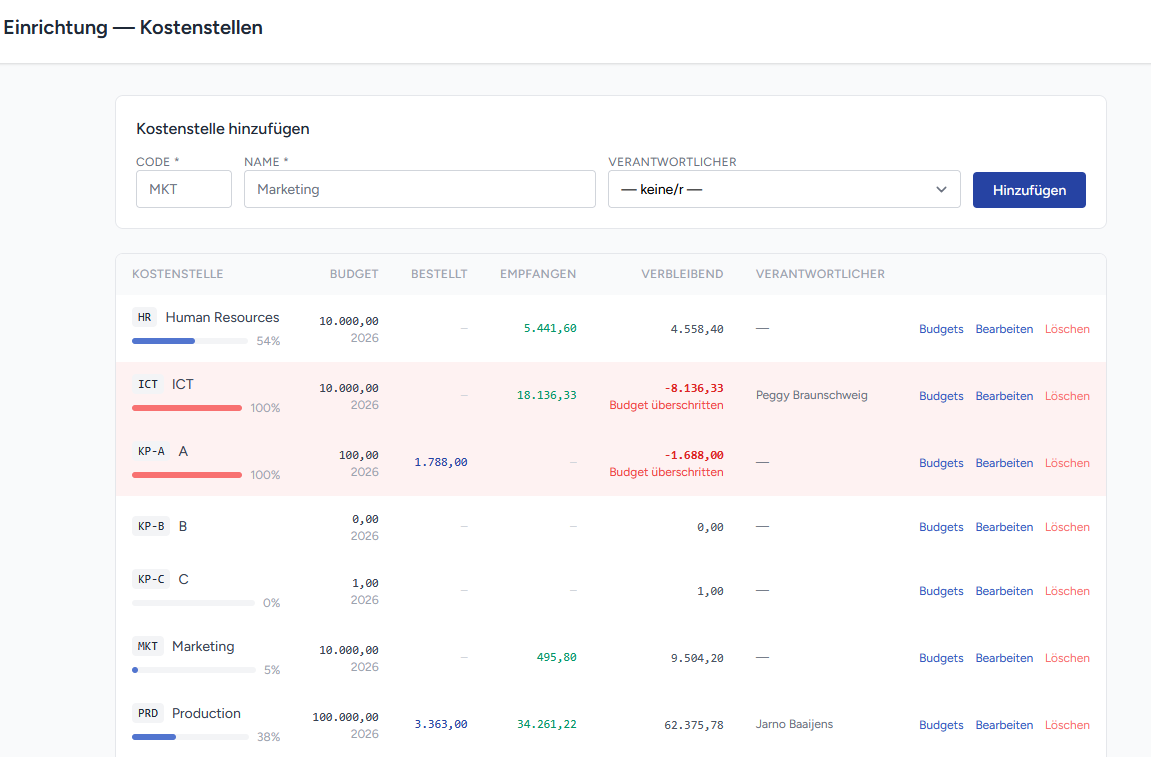Open Budgets for the ICT row
The width and height of the screenshot is (1151, 757).
(941, 396)
